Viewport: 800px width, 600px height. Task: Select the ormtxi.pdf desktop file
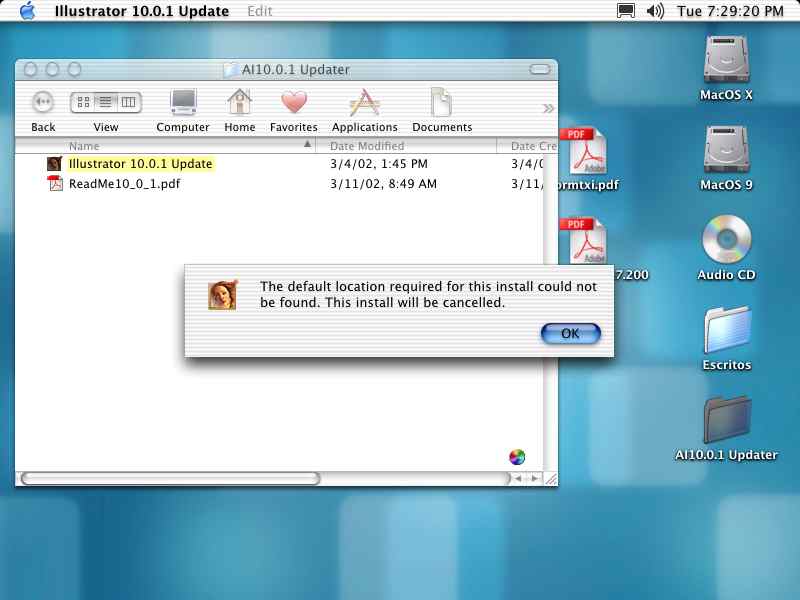(x=587, y=158)
